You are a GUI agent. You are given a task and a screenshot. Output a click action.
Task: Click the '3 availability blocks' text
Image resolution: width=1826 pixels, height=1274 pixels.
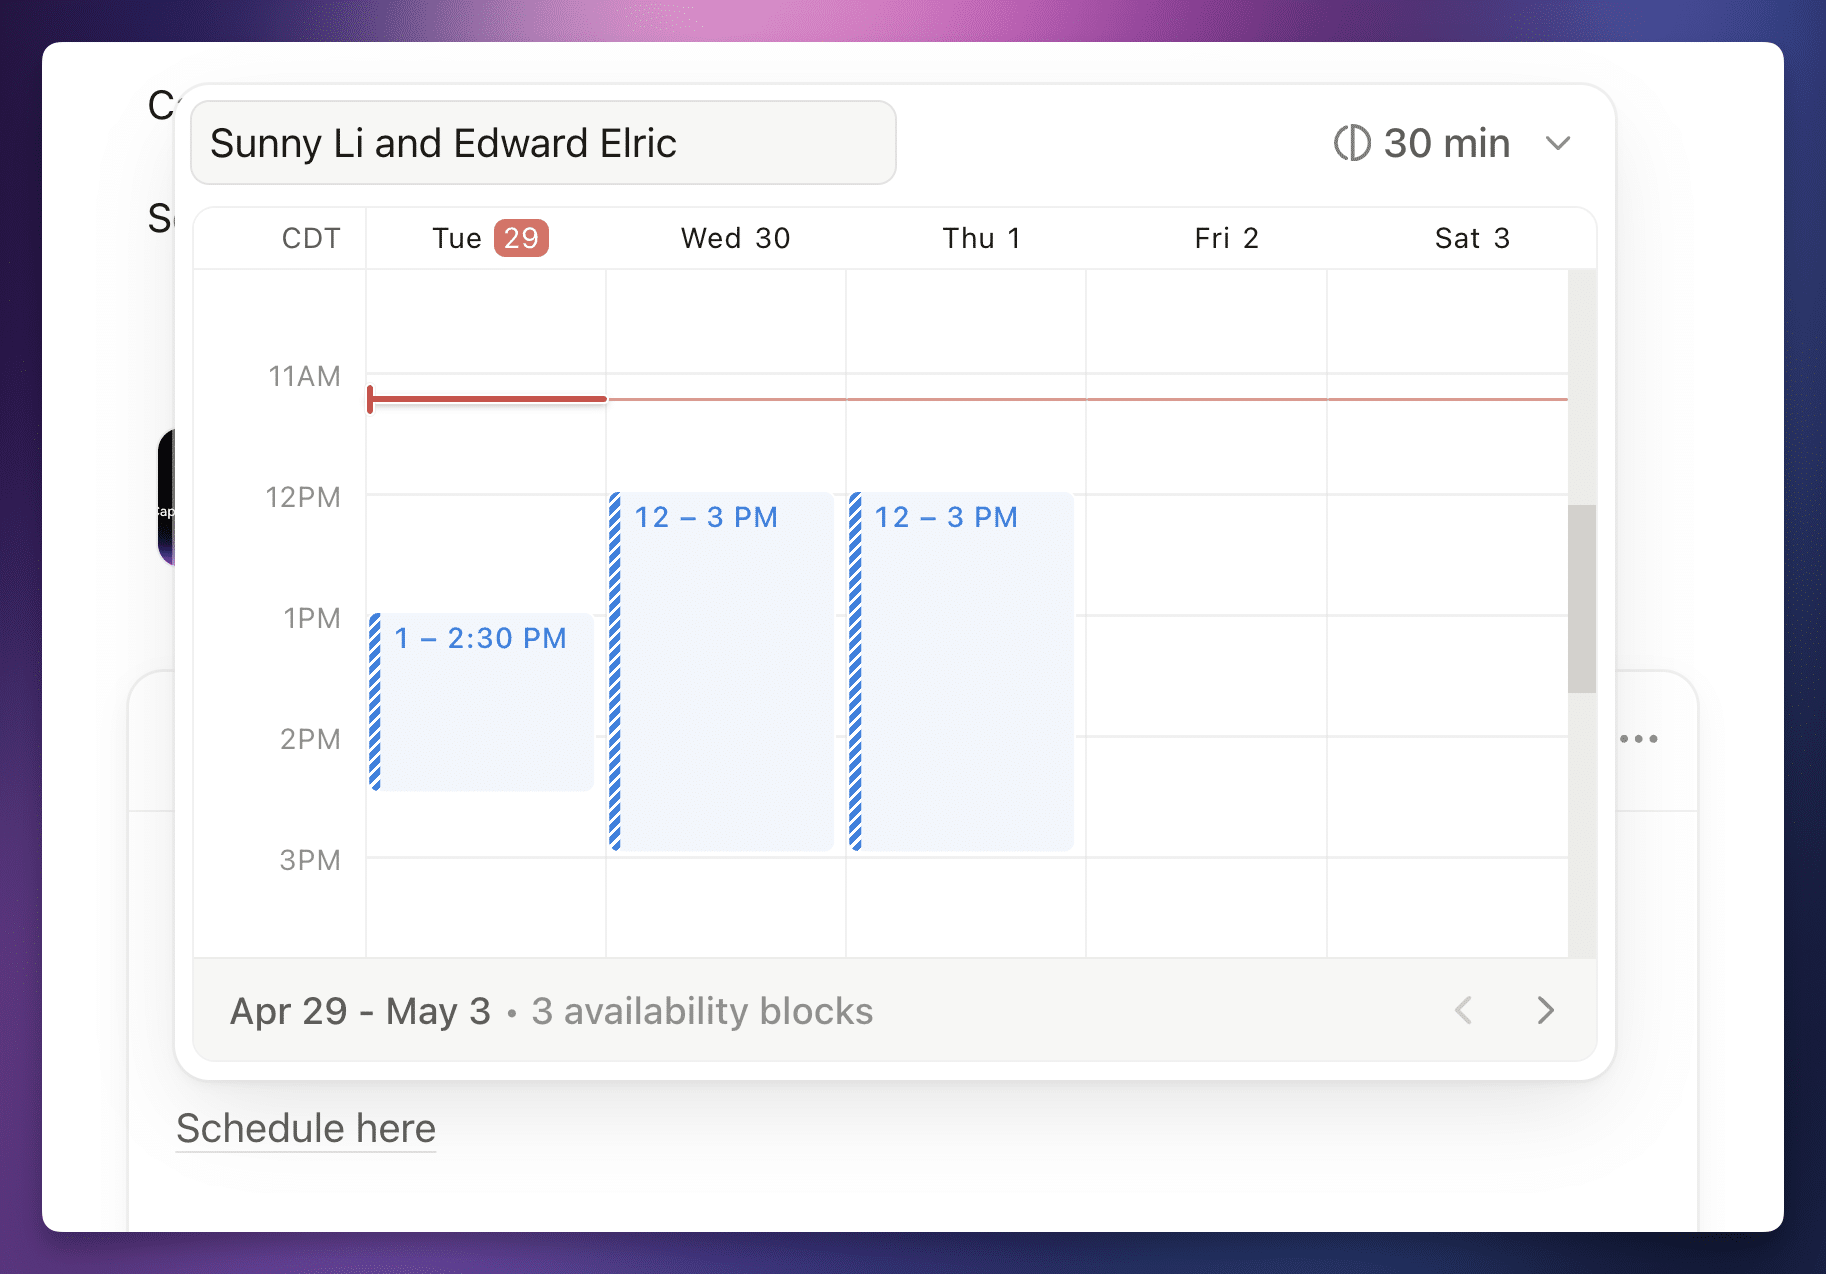702,1011
